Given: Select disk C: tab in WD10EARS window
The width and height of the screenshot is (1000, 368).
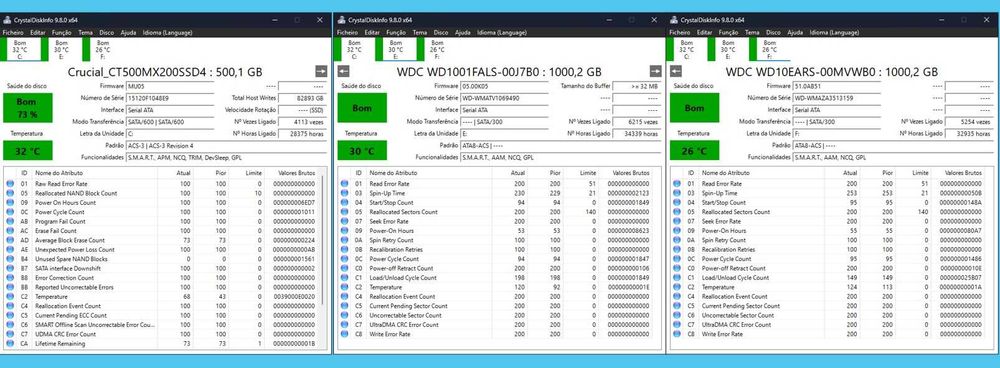Looking at the screenshot, I should click(x=686, y=50).
